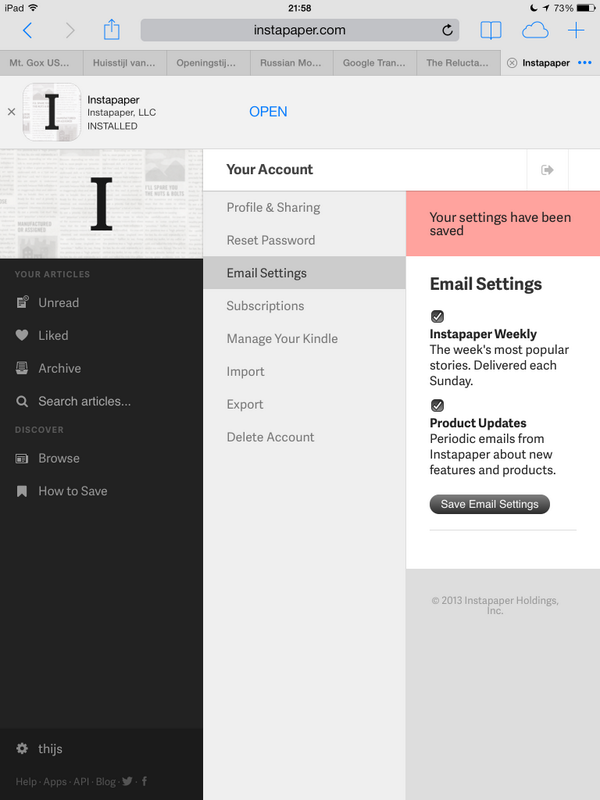Open the Liked articles link
The image size is (600, 800).
click(53, 336)
